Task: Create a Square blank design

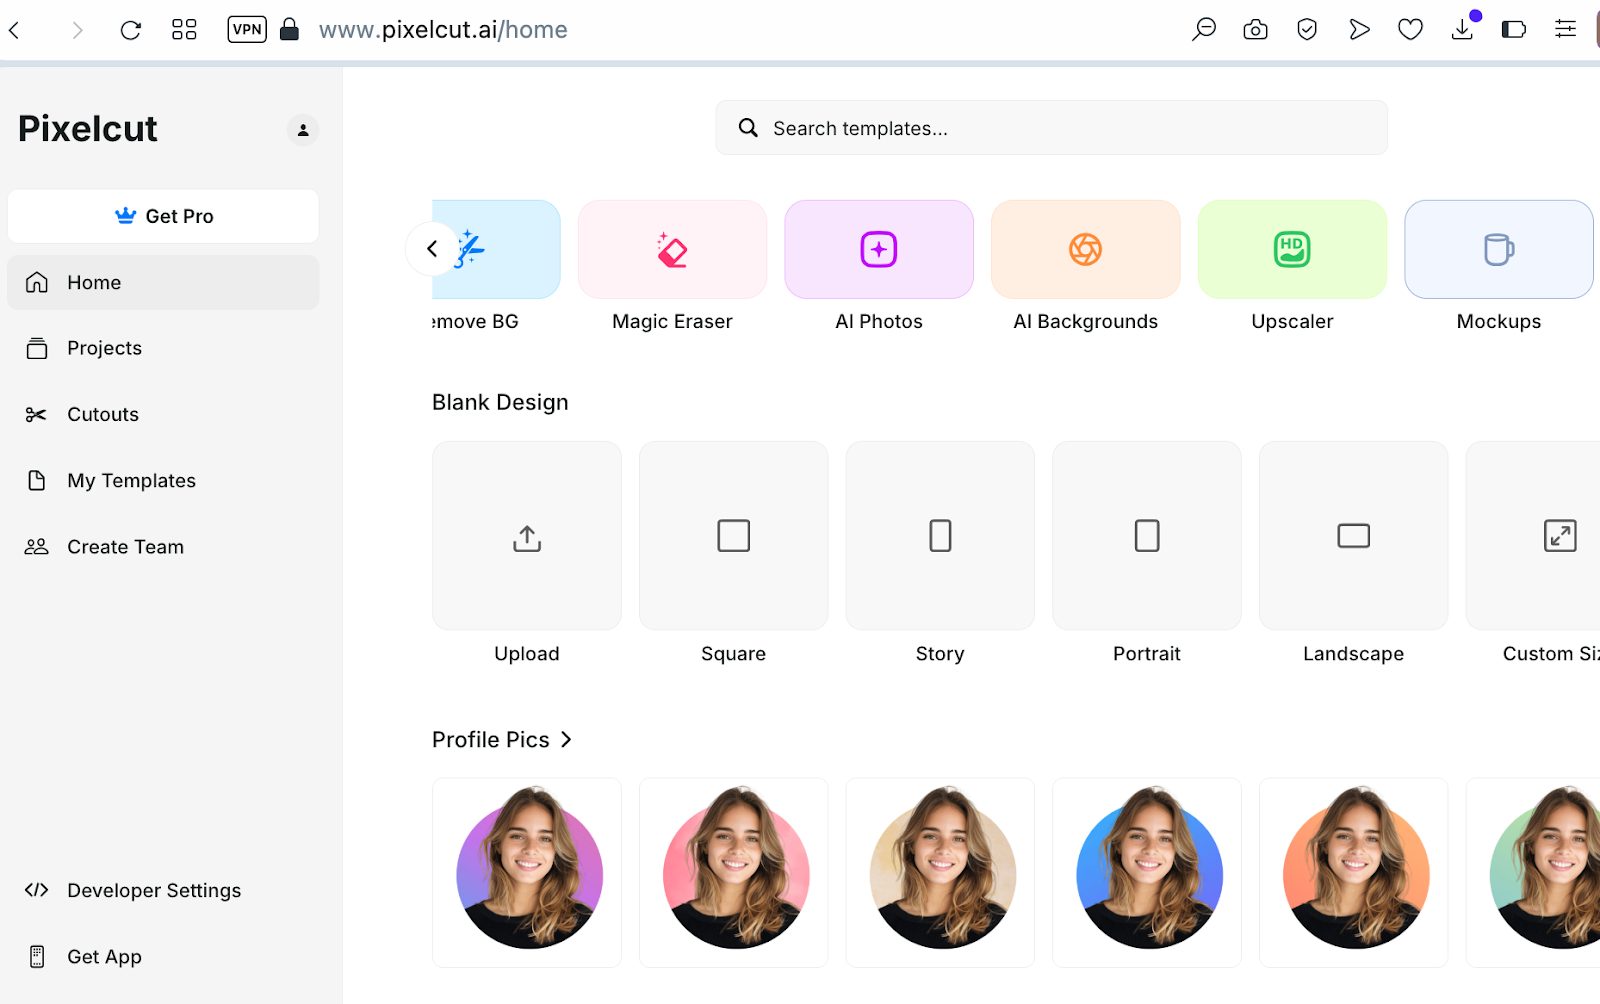Action: [x=734, y=536]
